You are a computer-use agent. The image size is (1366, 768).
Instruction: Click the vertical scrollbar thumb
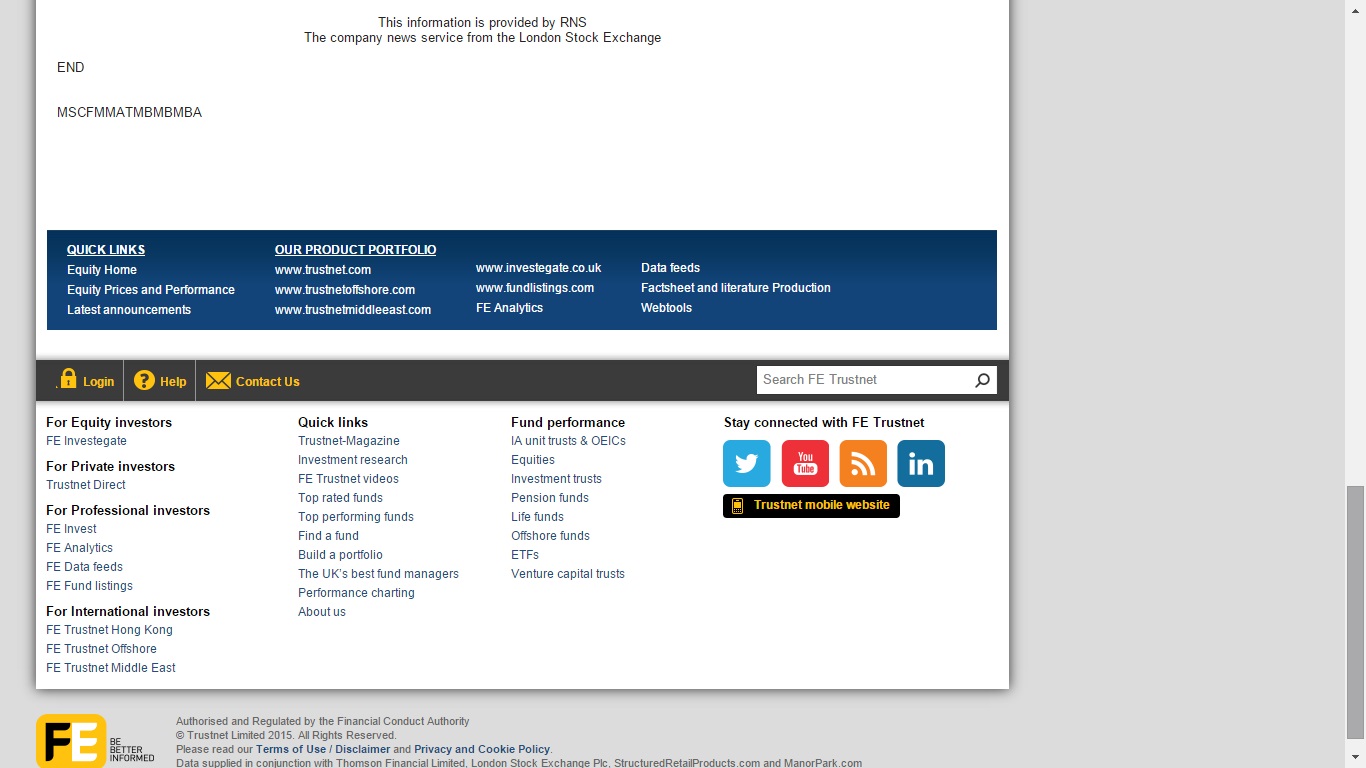pyautogui.click(x=1355, y=611)
